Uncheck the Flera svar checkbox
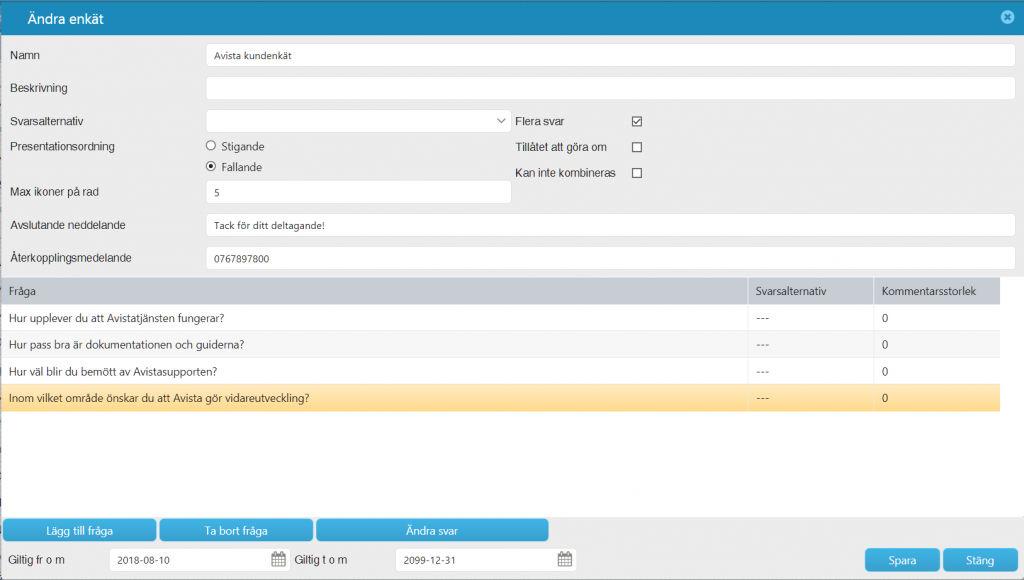1024x580 pixels. [637, 121]
